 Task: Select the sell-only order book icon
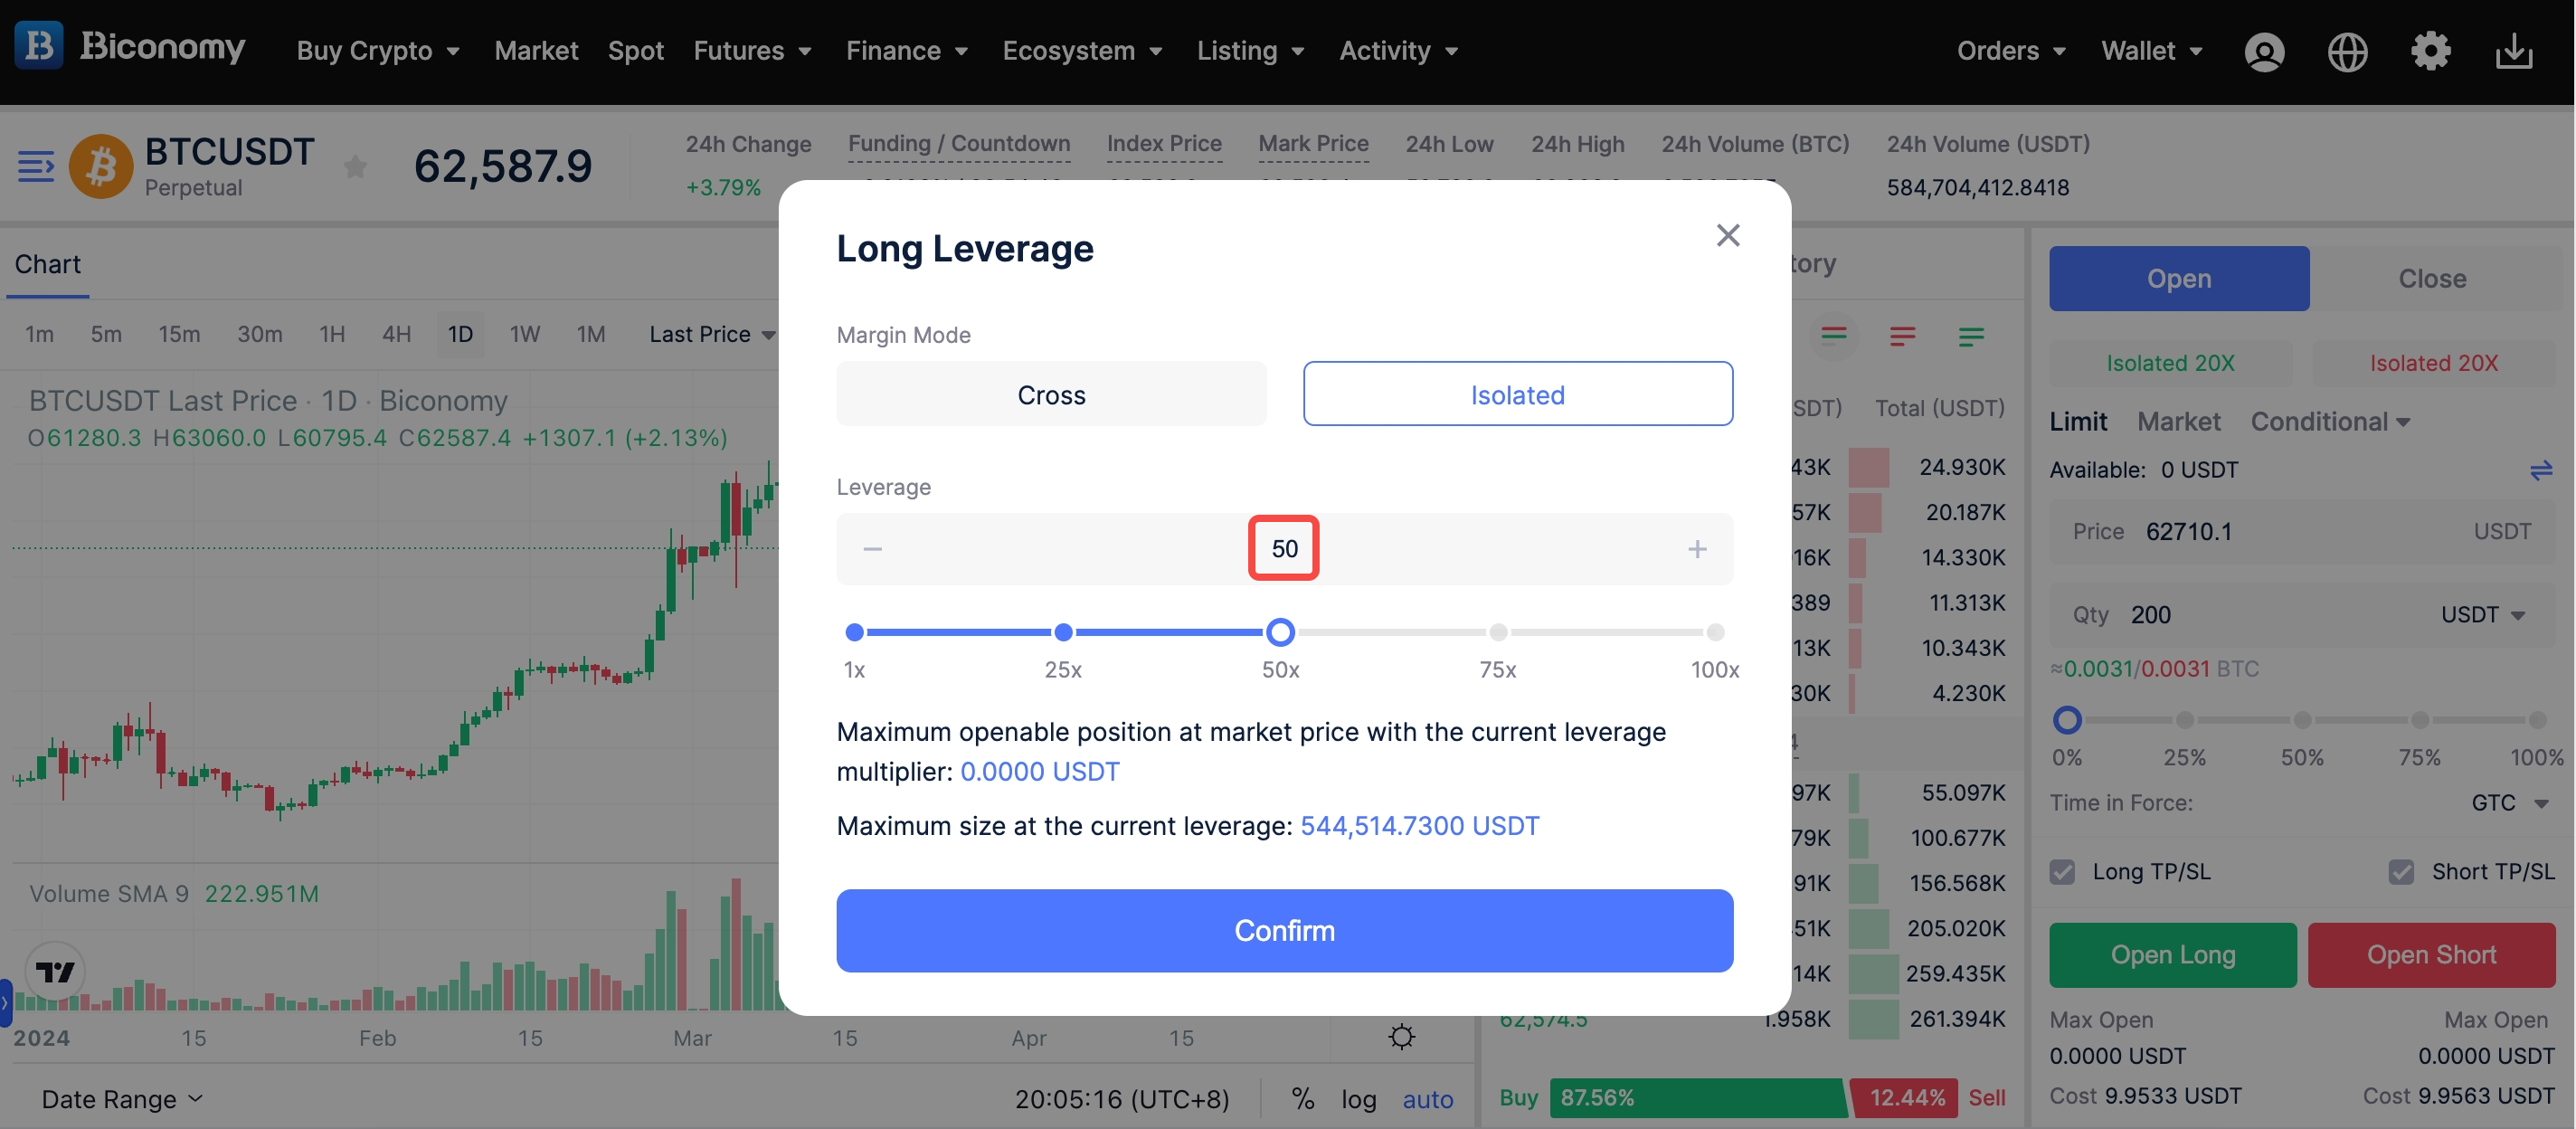[1902, 336]
